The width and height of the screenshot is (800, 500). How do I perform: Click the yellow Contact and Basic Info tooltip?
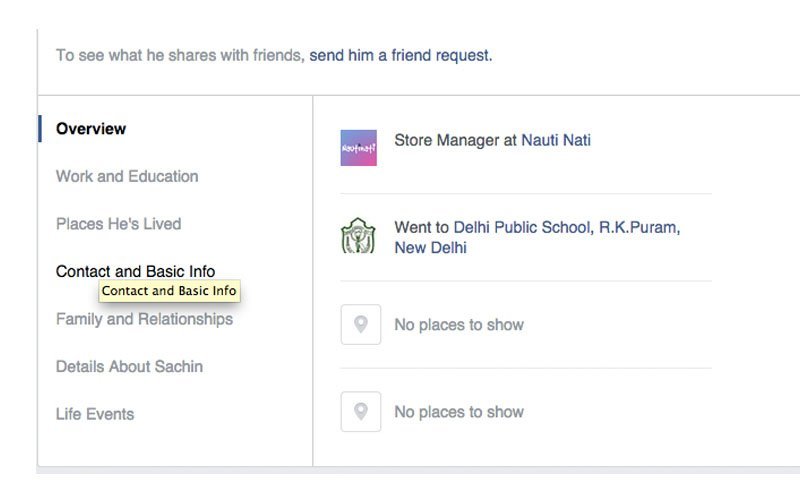click(169, 291)
